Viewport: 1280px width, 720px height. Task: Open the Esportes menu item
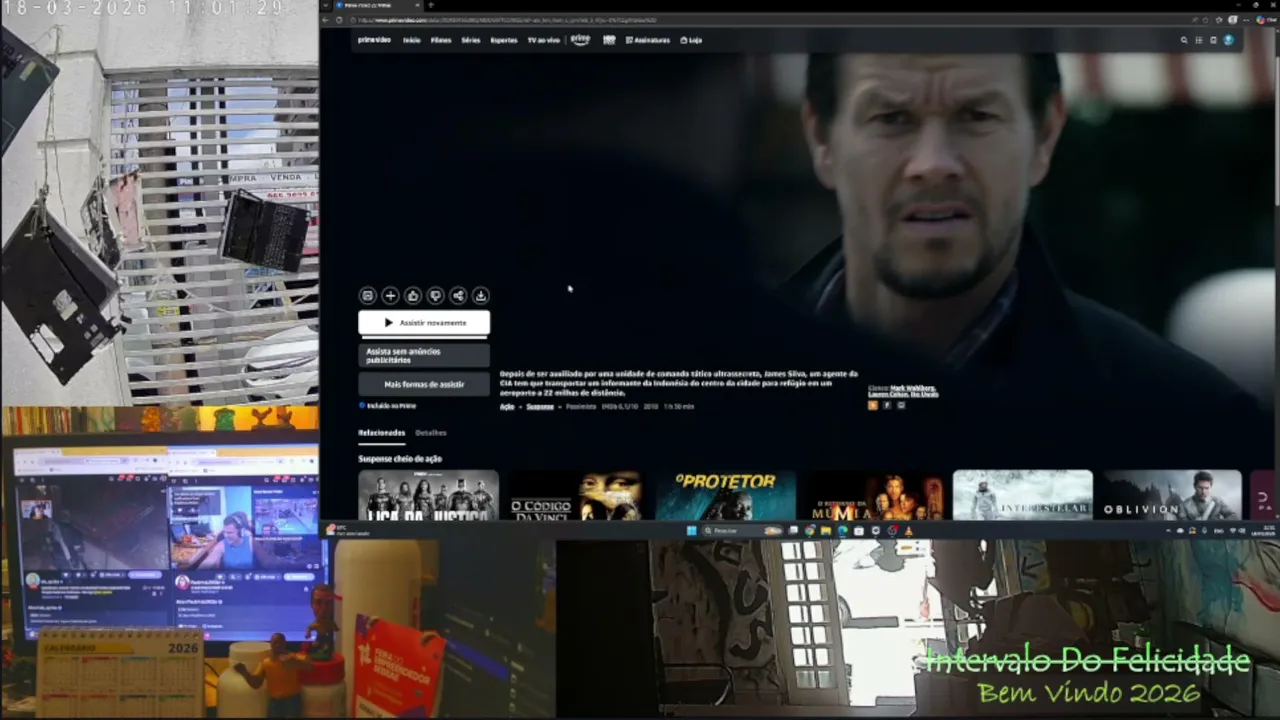click(504, 40)
